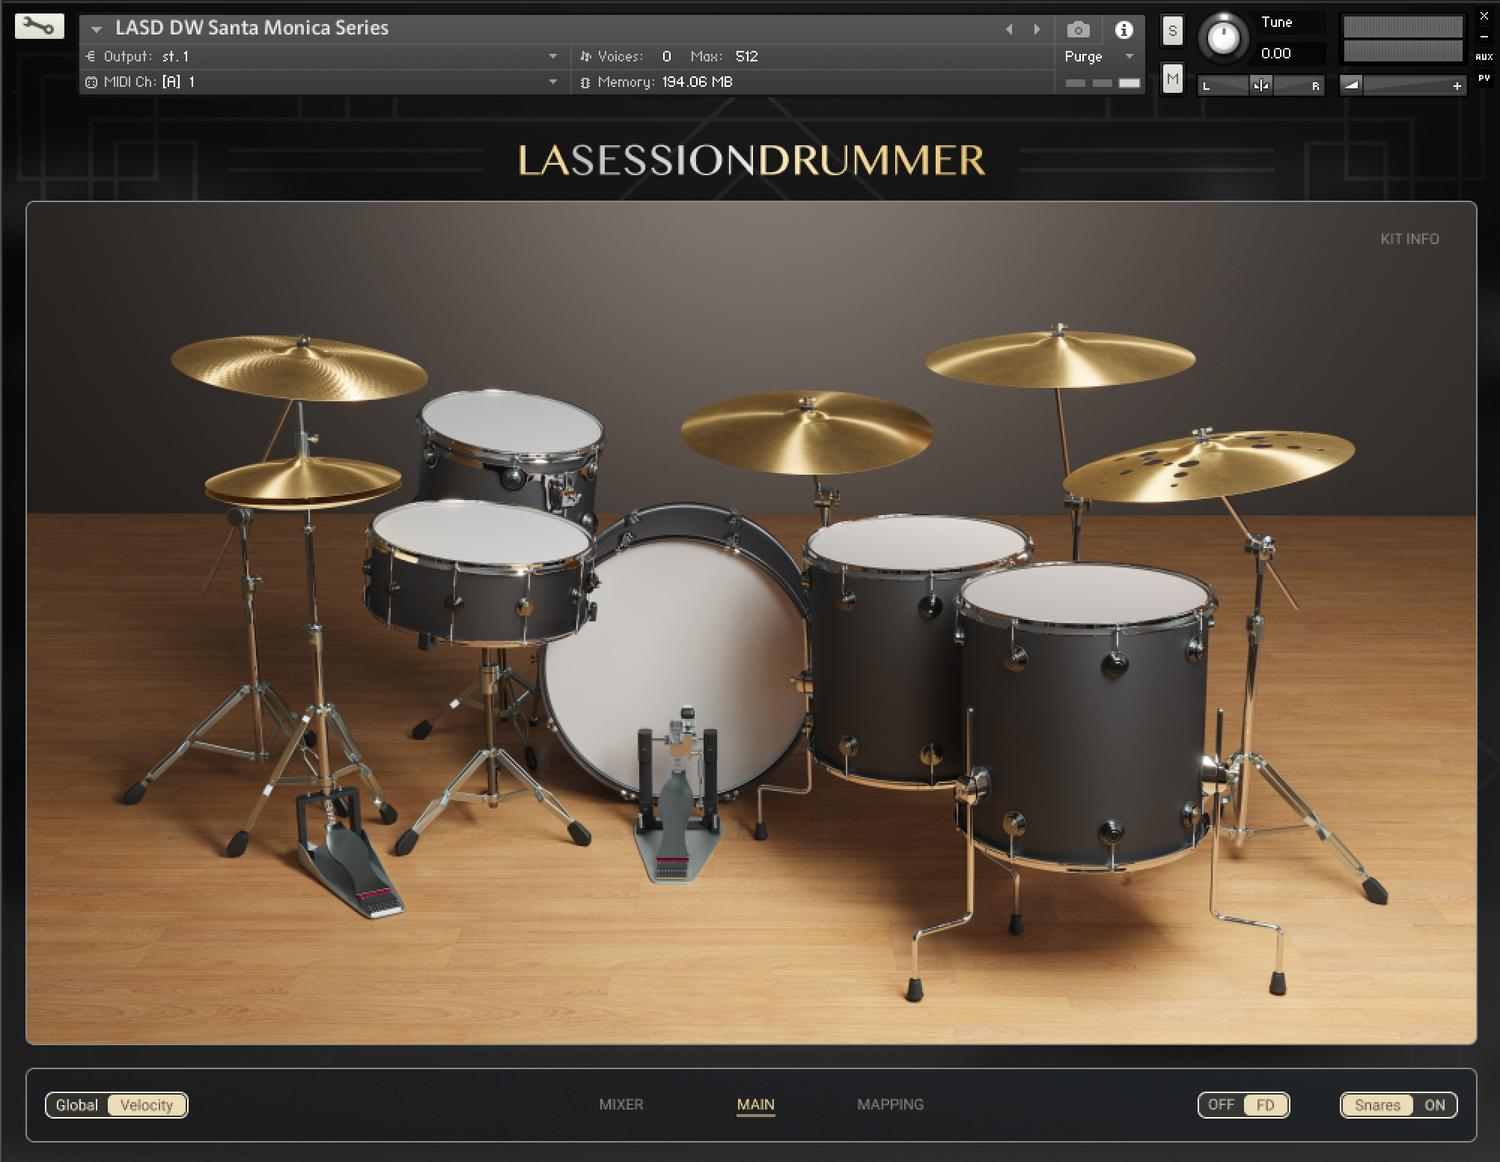Switch to the MAPPING tab

890,1104
